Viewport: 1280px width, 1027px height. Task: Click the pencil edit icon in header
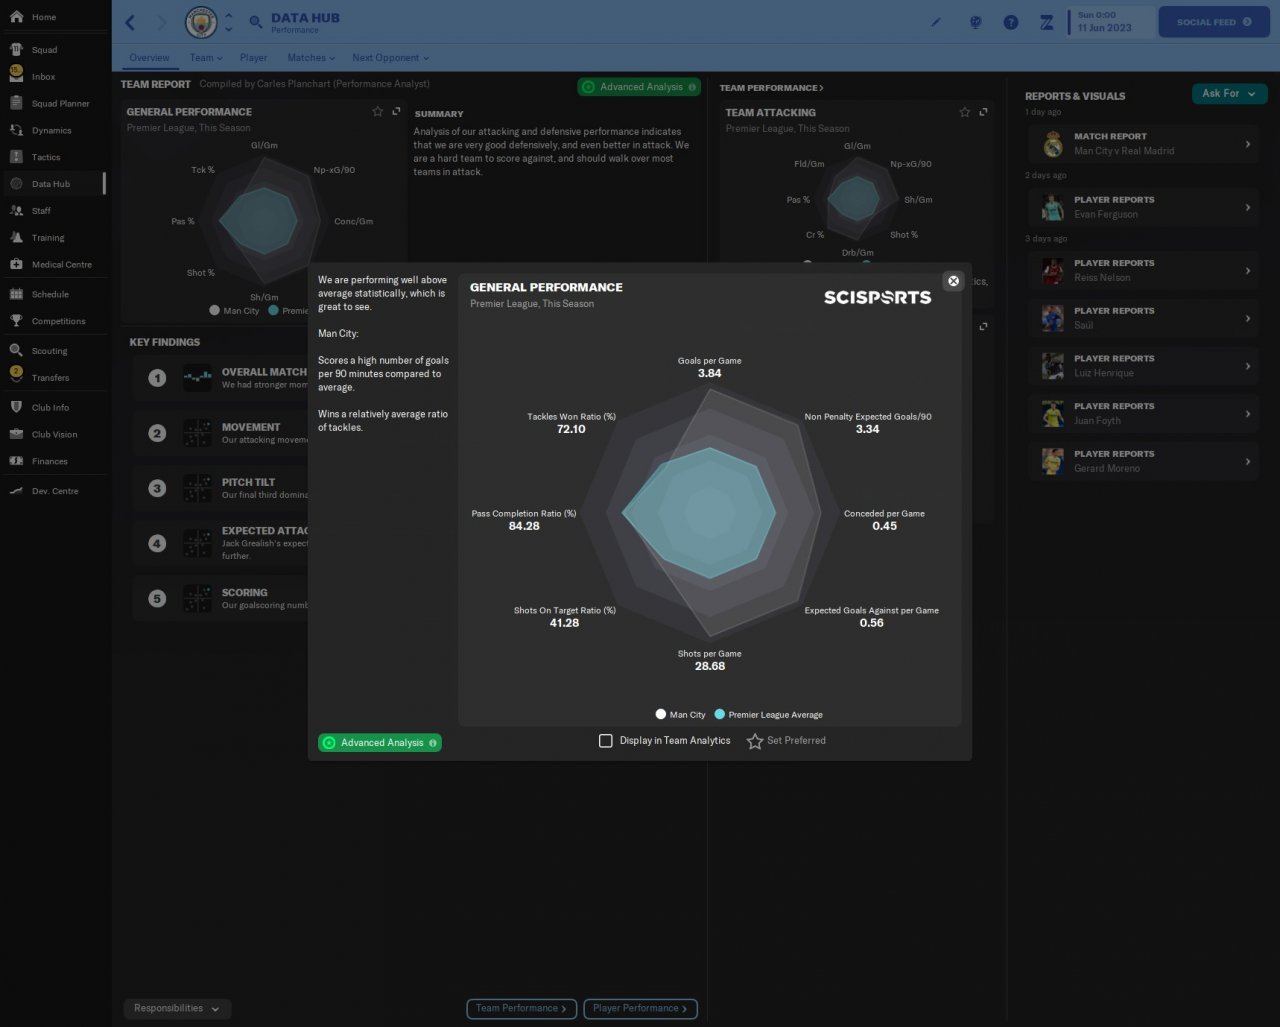[x=936, y=22]
